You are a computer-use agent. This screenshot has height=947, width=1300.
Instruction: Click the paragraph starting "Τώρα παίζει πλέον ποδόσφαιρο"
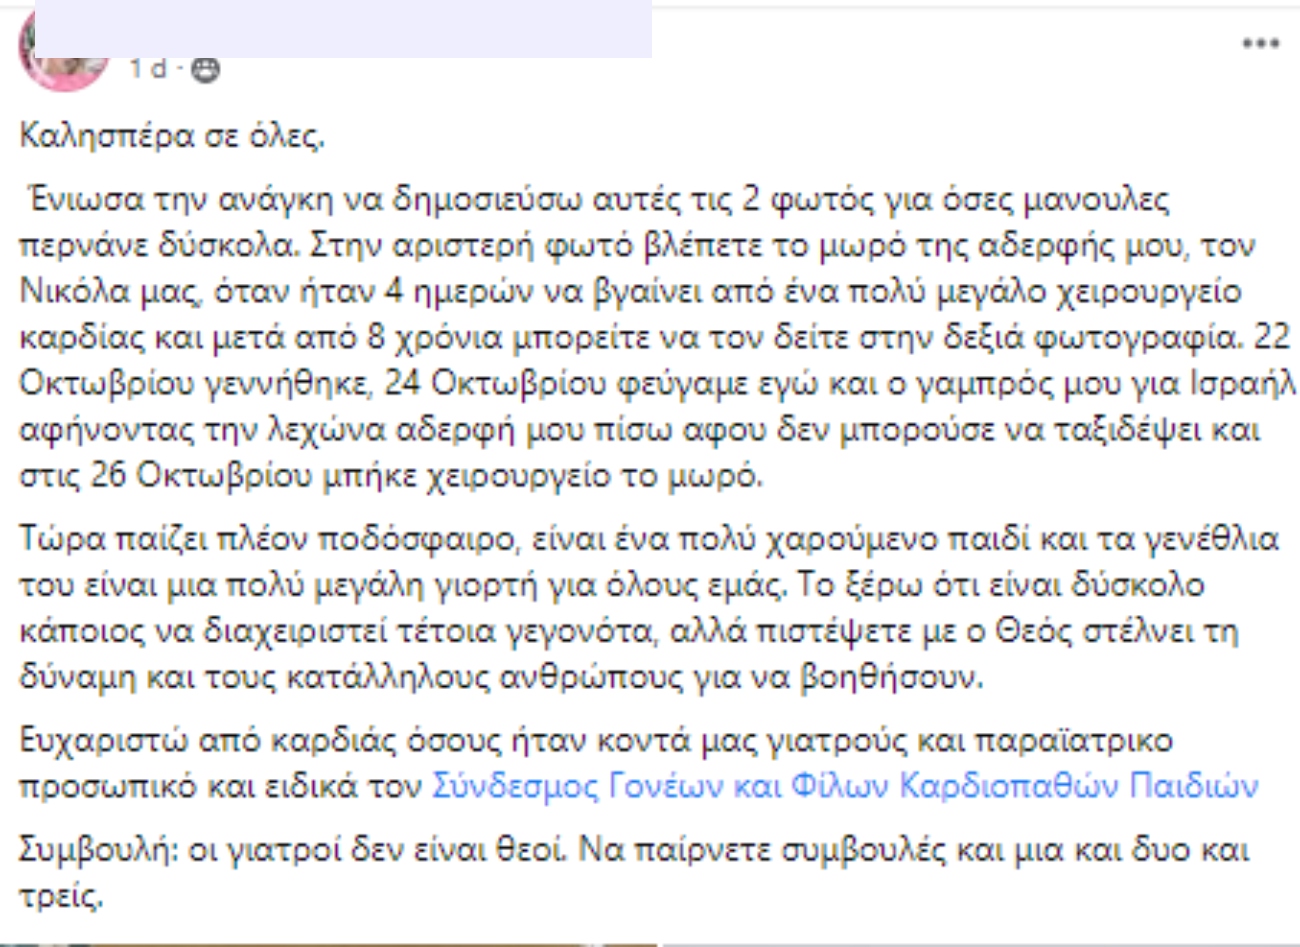(648, 608)
